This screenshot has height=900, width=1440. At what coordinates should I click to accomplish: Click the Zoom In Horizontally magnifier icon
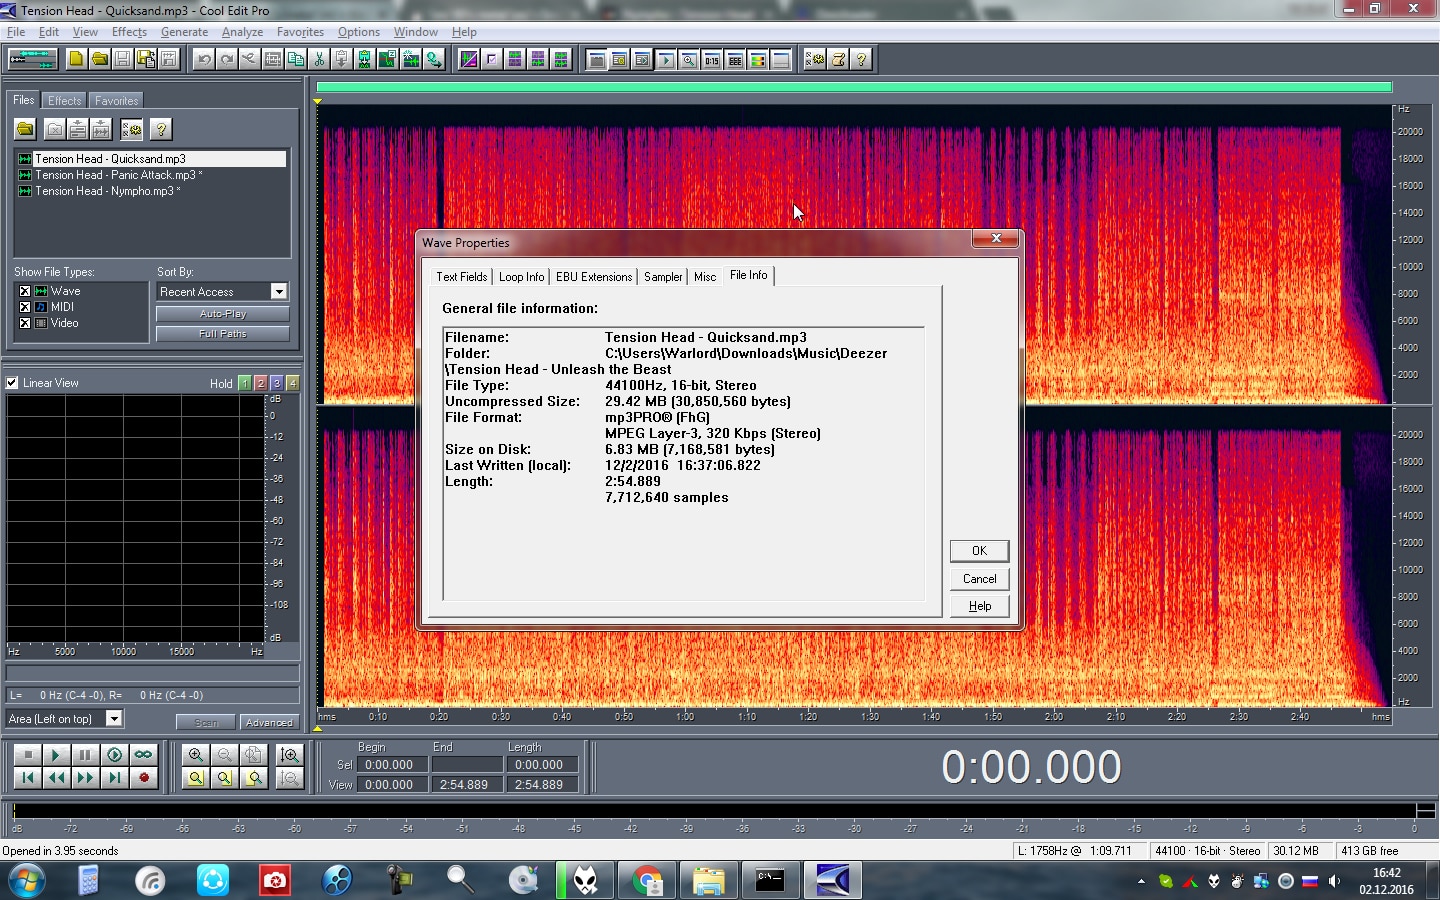coord(195,755)
